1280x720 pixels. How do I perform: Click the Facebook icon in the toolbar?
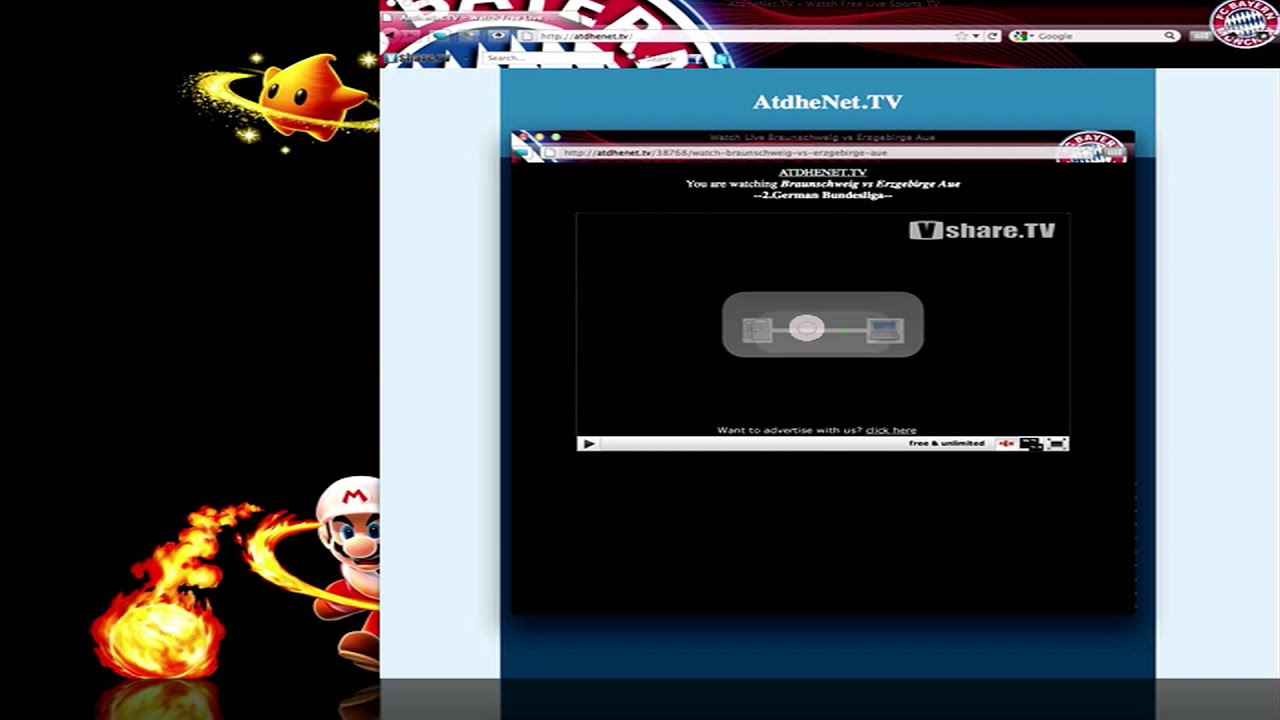pos(696,59)
